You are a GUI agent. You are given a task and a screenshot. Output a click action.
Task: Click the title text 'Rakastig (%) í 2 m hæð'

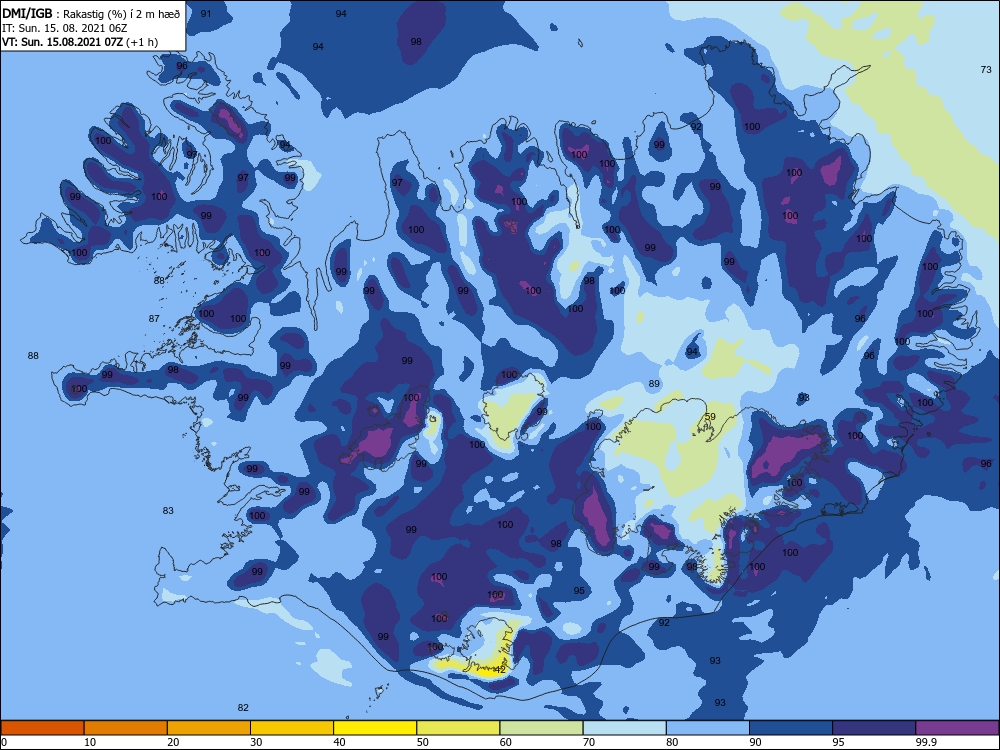click(122, 14)
